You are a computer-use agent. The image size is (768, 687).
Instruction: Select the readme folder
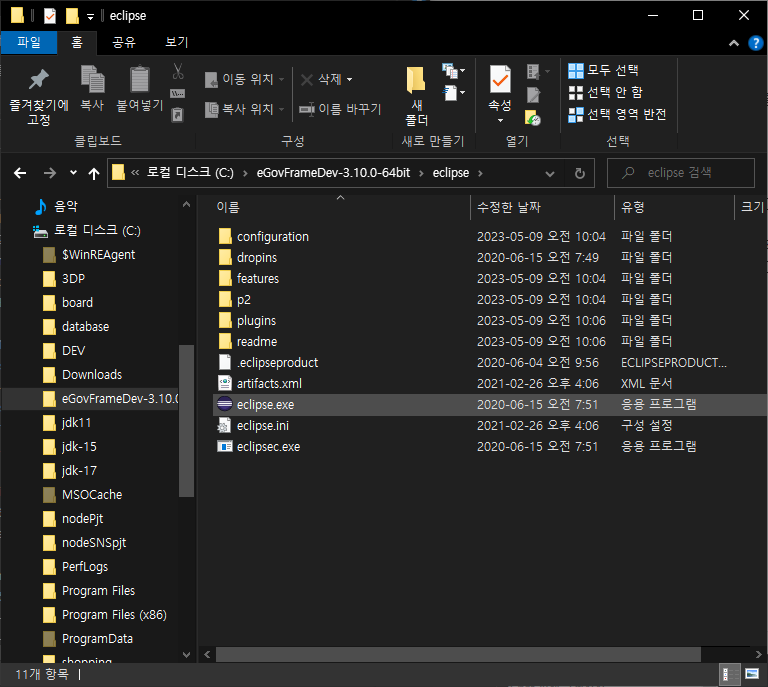[490, 341]
